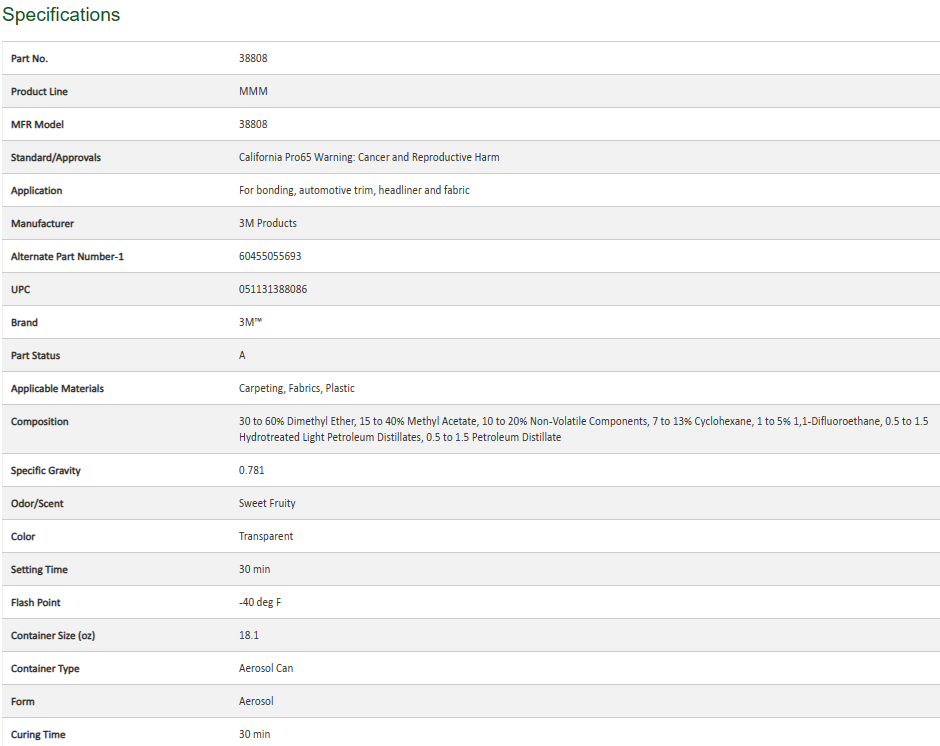Select the manufacturer value 3M Products
Viewport: 940px width, 746px height.
pos(268,223)
